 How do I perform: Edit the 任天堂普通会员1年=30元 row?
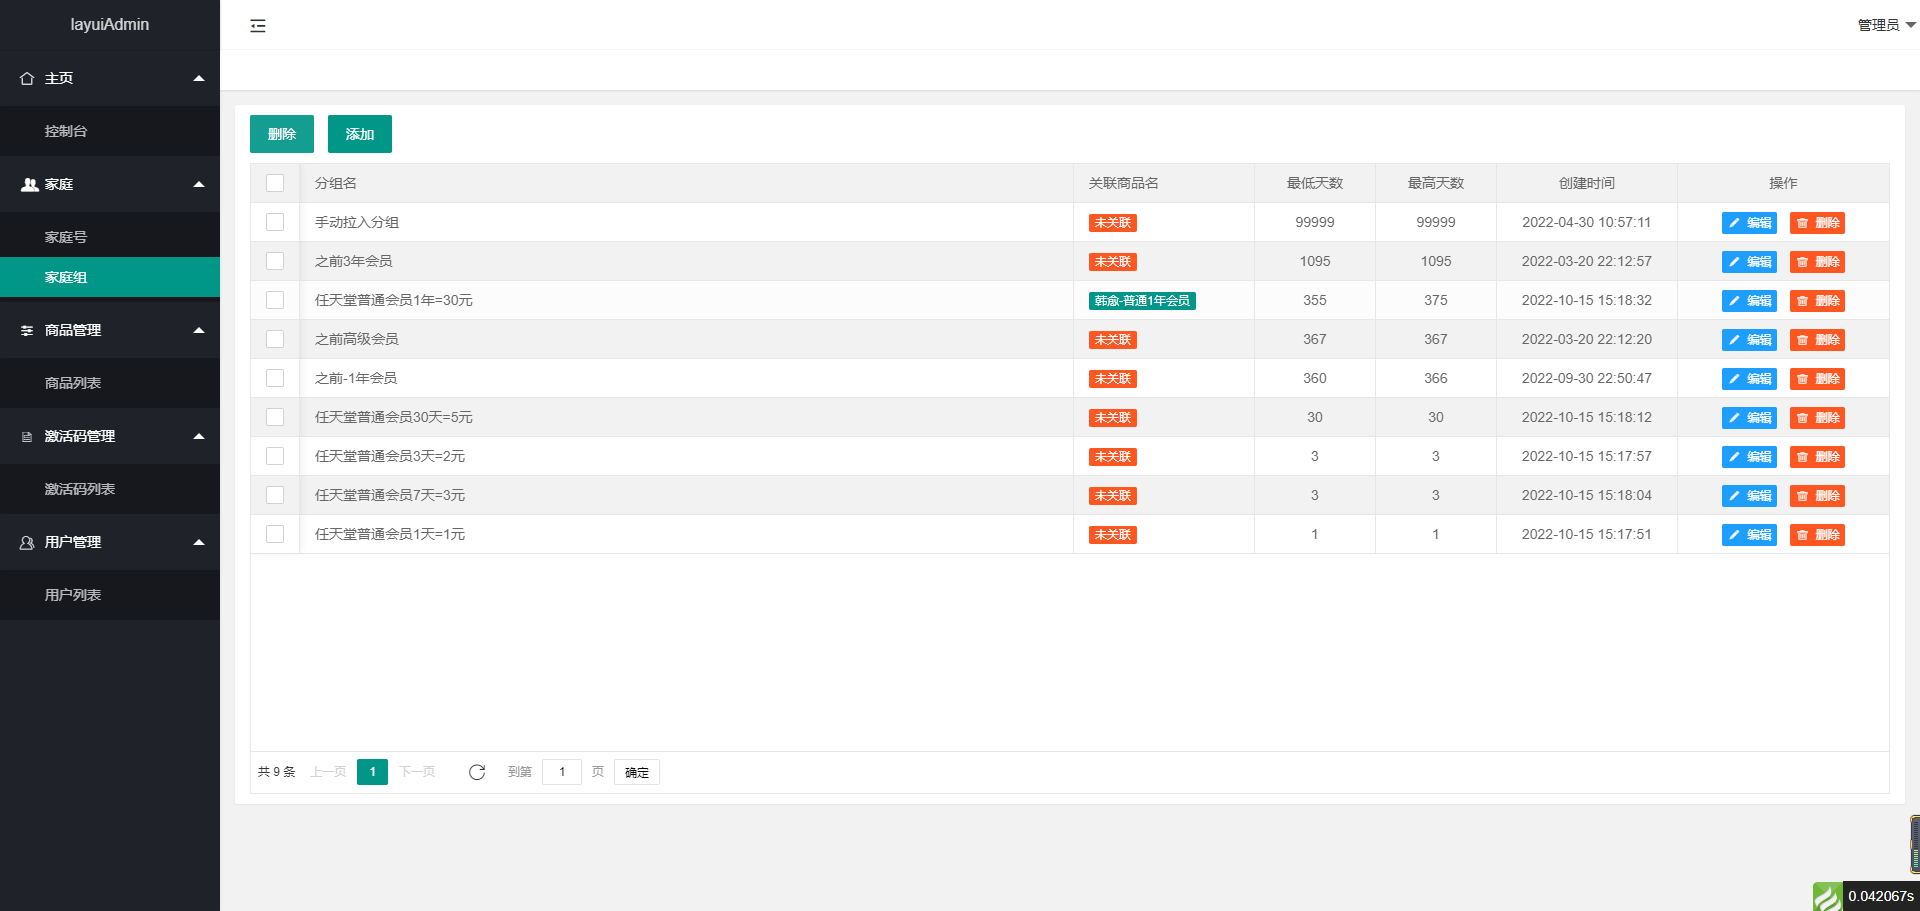coord(1749,301)
